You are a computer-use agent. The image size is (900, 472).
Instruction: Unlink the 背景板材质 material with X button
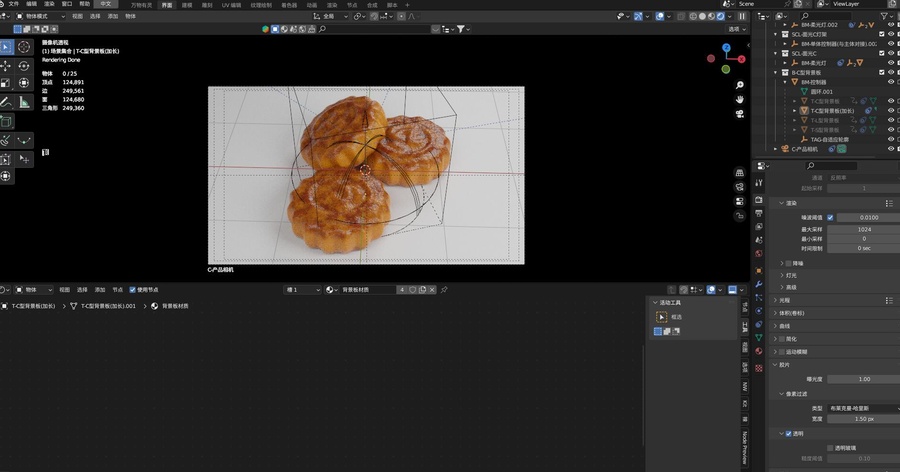point(432,290)
